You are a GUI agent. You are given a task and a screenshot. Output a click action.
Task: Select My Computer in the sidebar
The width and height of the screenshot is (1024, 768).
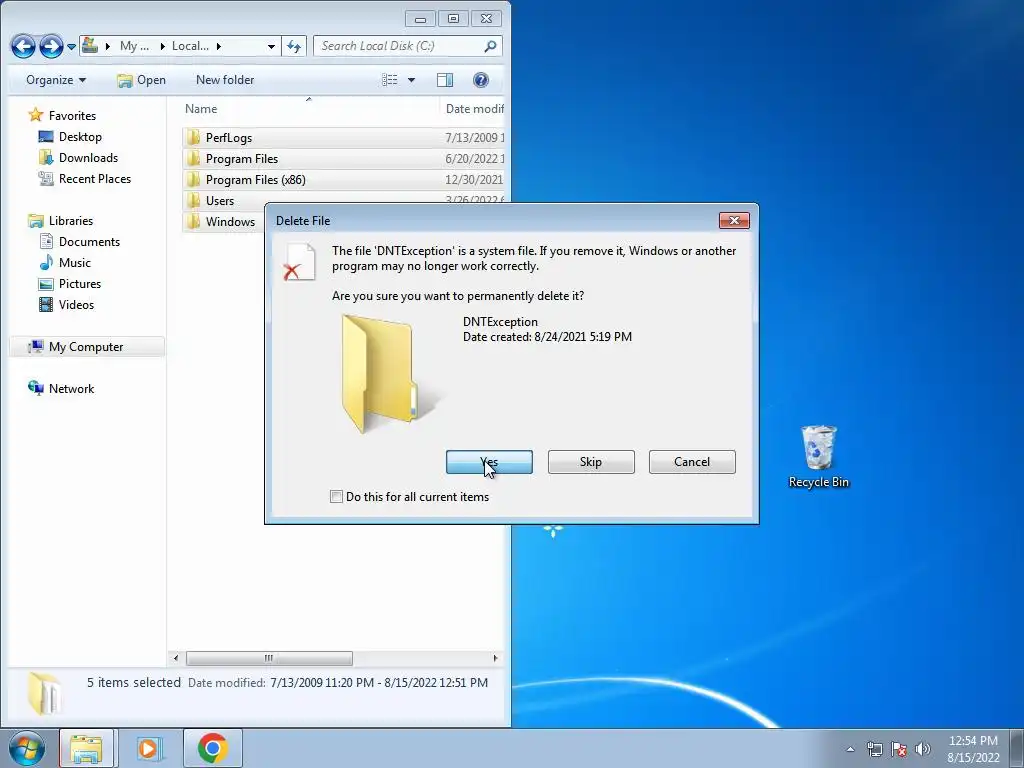coord(88,347)
